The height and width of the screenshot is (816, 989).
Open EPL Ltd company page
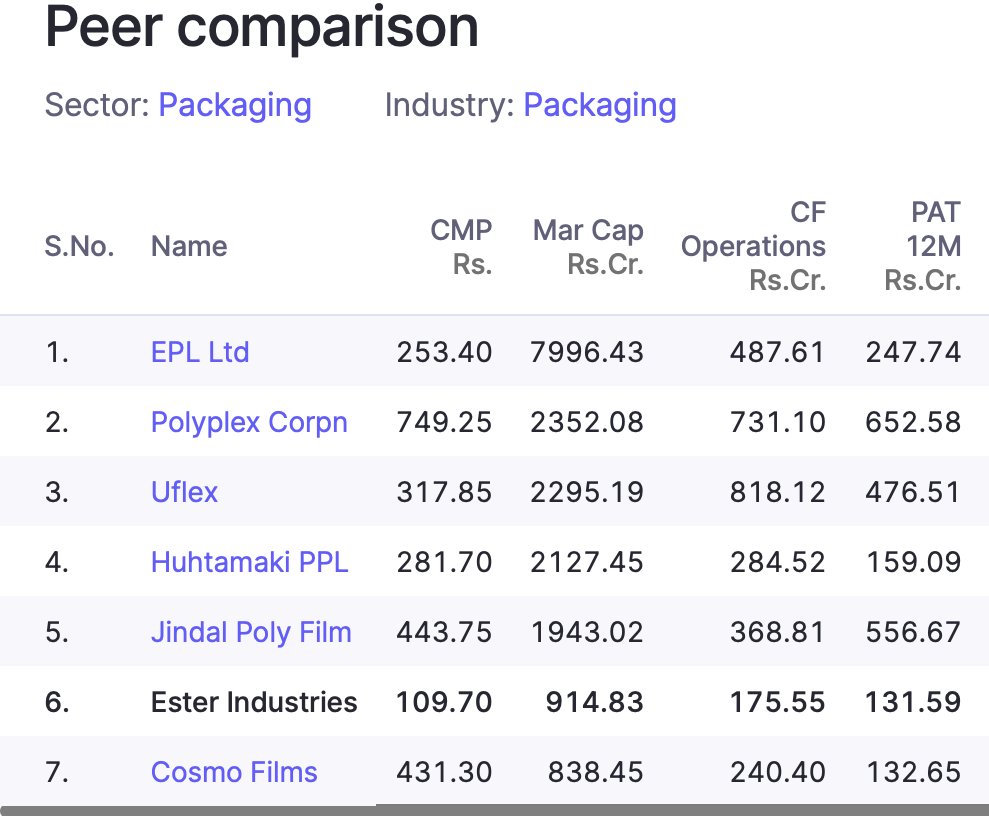[200, 352]
